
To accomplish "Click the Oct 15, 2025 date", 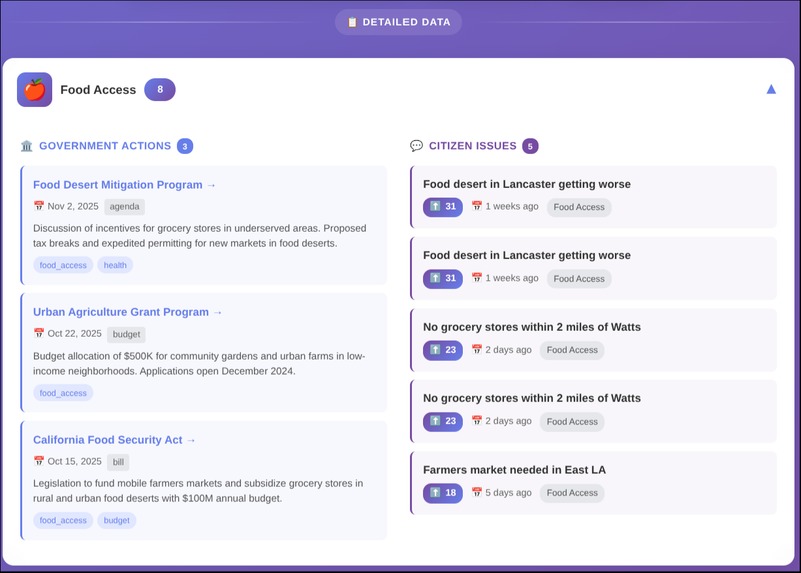I will pos(75,461).
